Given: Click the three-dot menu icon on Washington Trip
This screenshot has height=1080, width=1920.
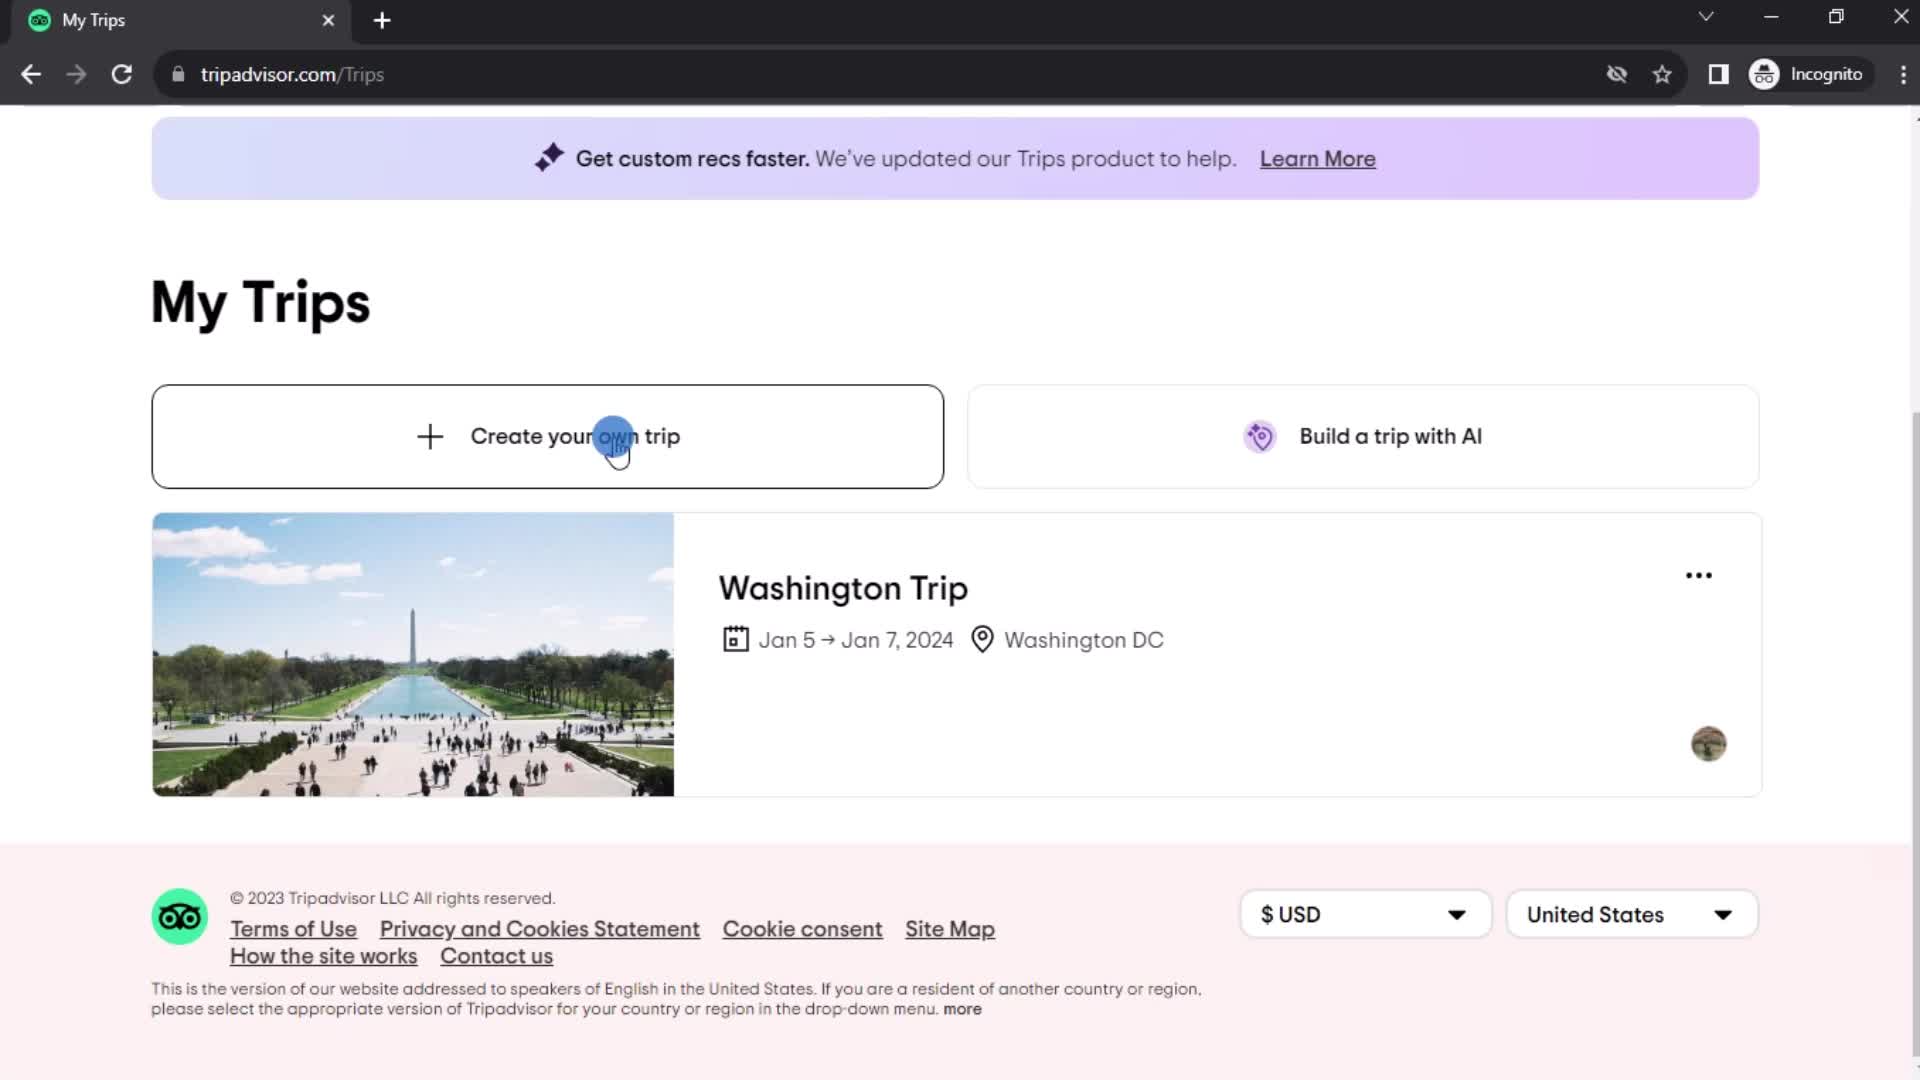Looking at the screenshot, I should (x=1700, y=575).
